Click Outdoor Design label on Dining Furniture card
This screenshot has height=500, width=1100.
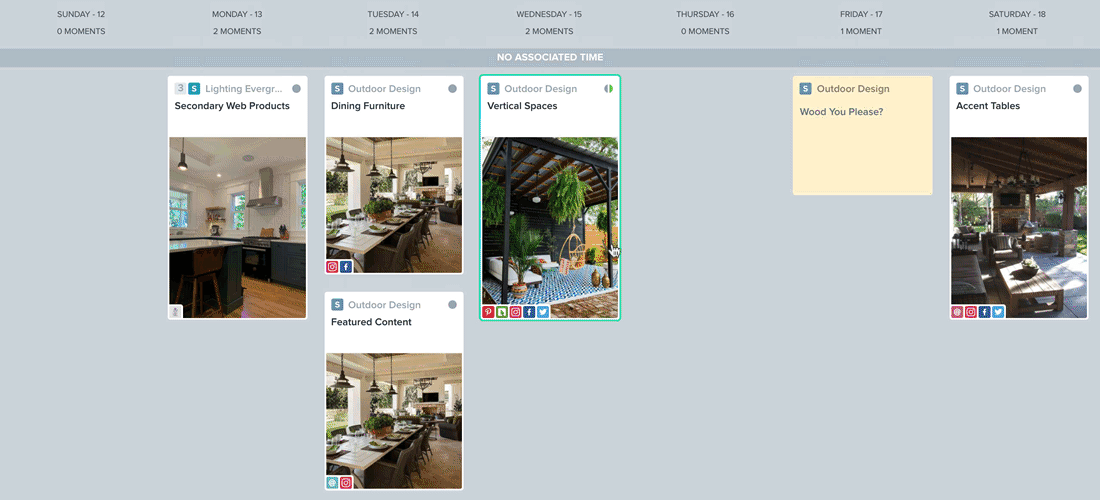click(x=384, y=88)
